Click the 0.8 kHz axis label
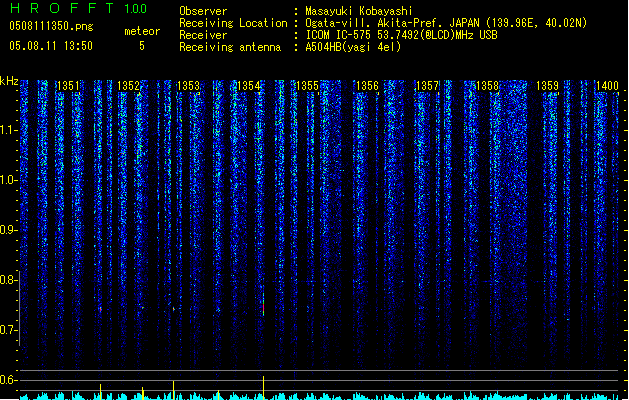 [8, 280]
